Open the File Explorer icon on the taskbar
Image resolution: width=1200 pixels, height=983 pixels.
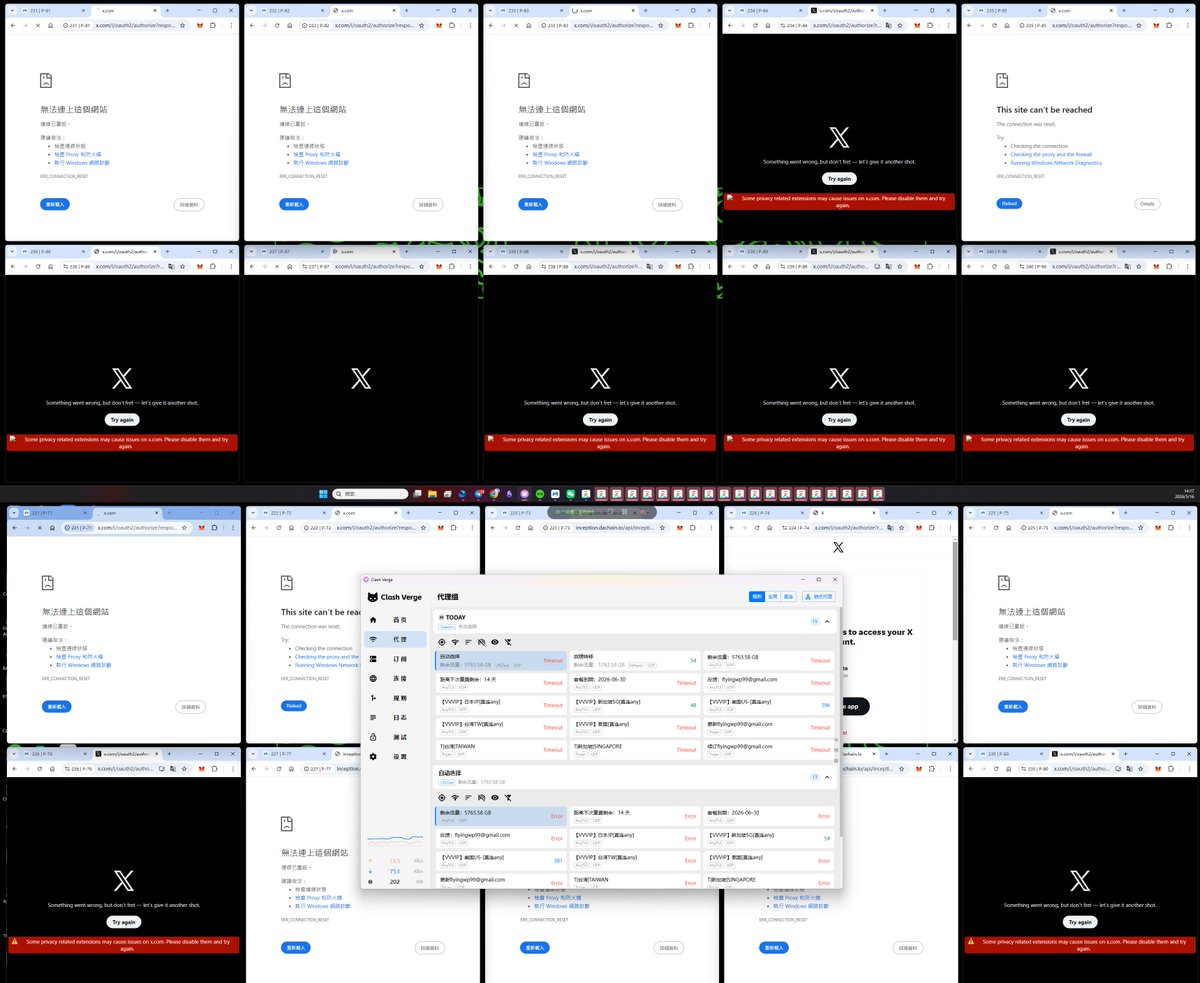[x=432, y=494]
